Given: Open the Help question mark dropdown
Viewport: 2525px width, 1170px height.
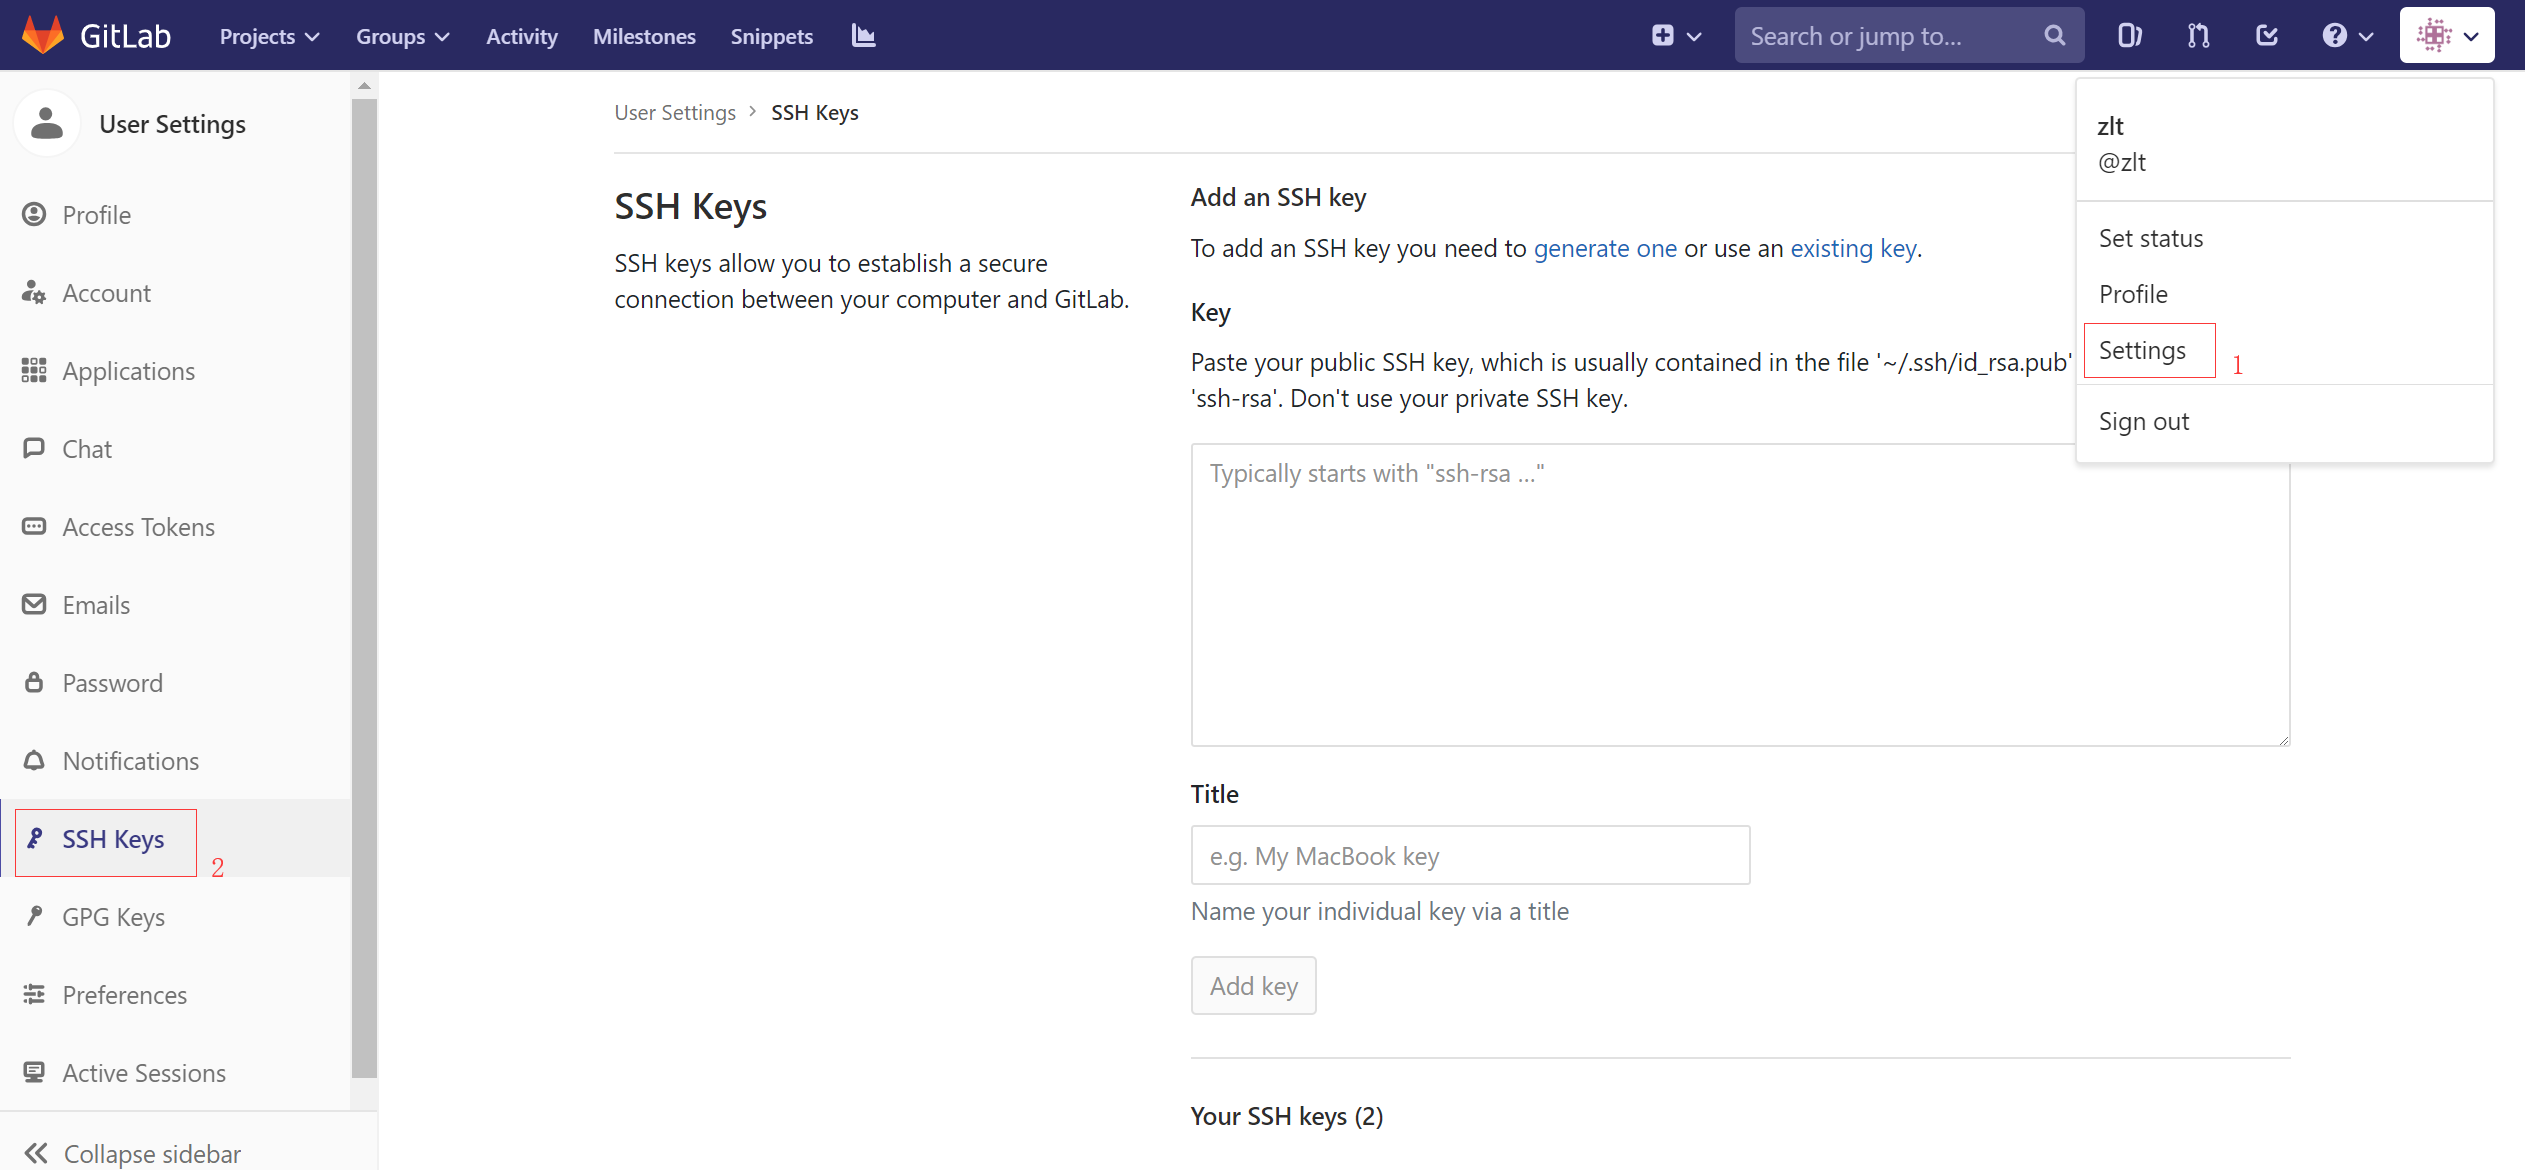Looking at the screenshot, I should coord(2346,36).
